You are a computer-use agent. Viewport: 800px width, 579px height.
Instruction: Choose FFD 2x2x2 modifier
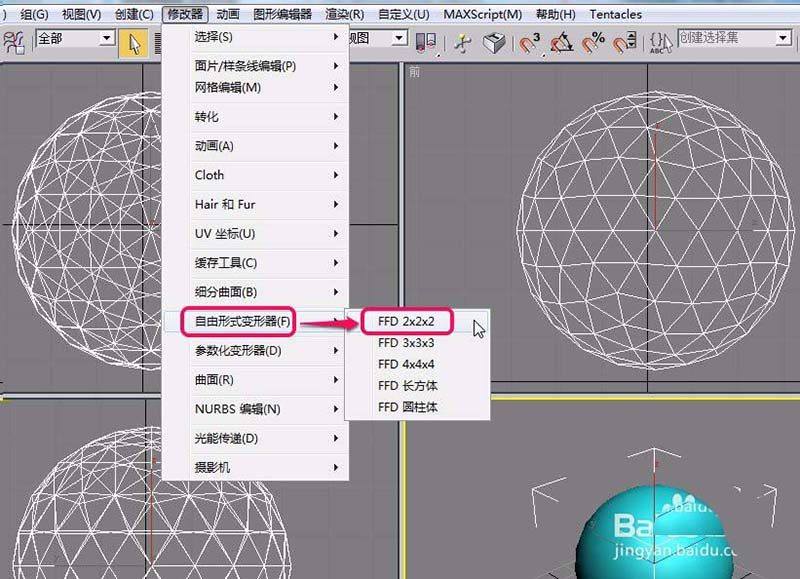point(417,321)
